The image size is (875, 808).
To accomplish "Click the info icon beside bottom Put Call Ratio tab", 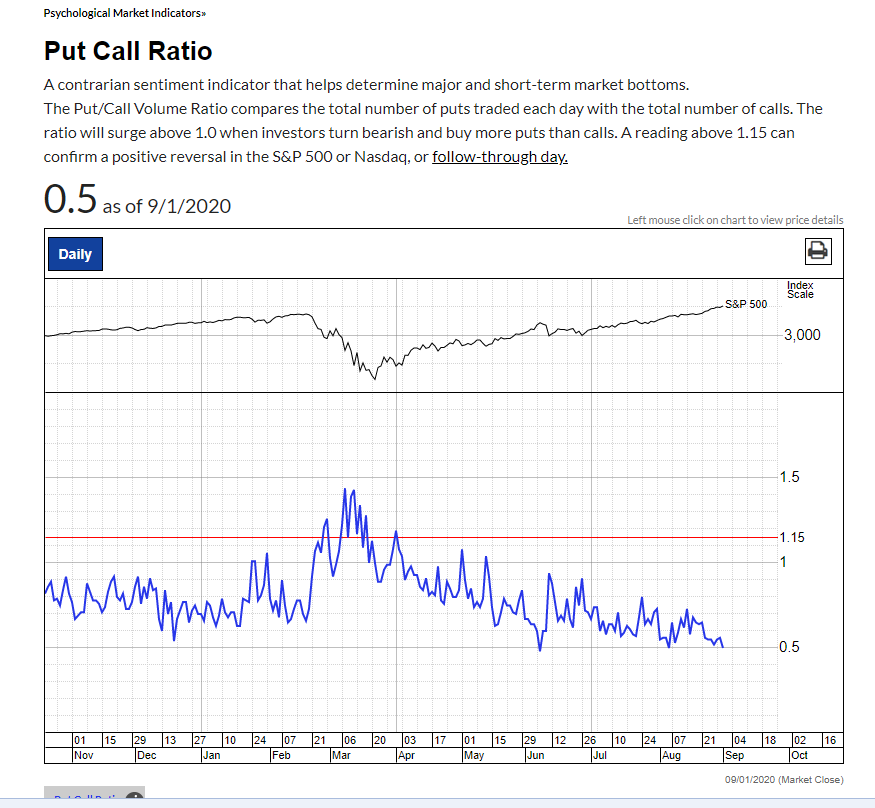I will click(x=133, y=798).
